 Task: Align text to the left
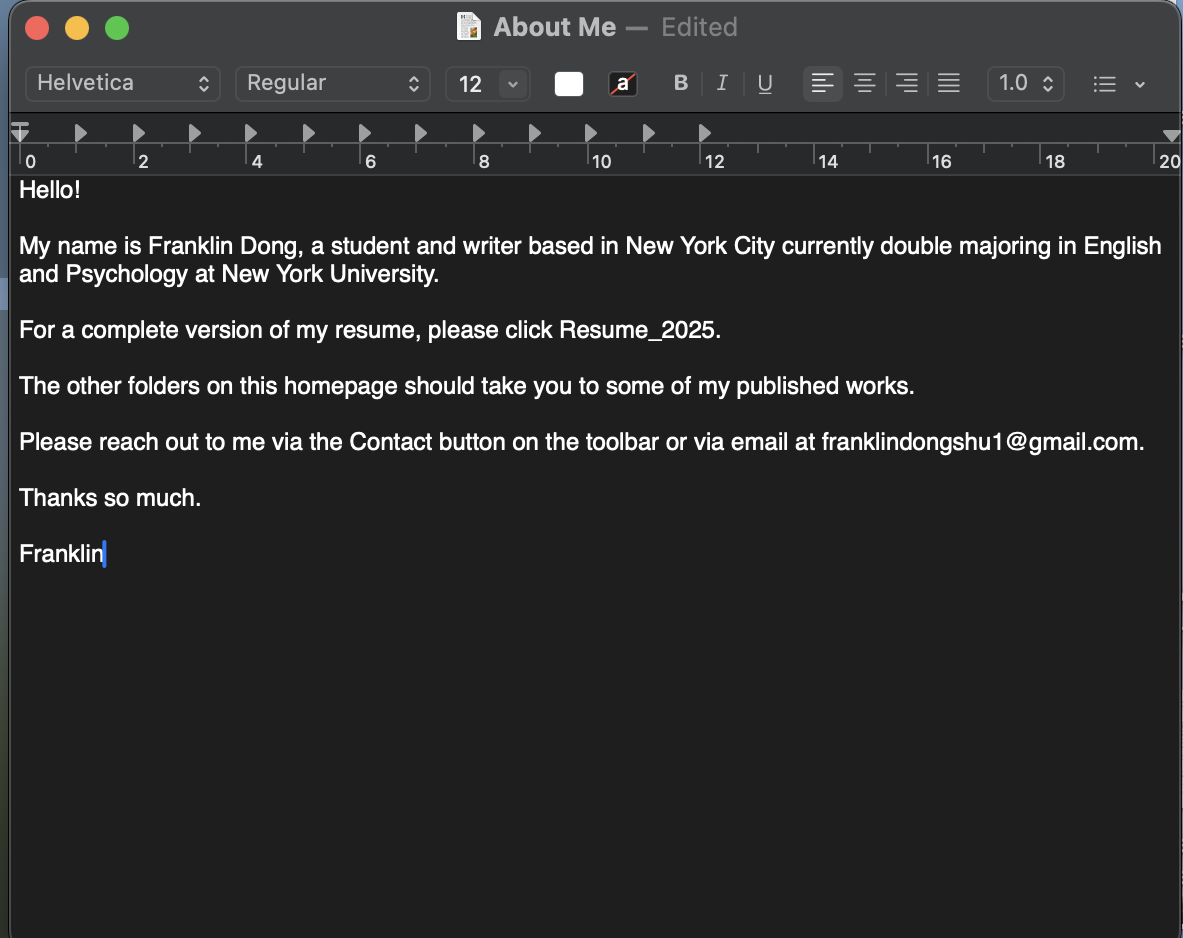[822, 83]
